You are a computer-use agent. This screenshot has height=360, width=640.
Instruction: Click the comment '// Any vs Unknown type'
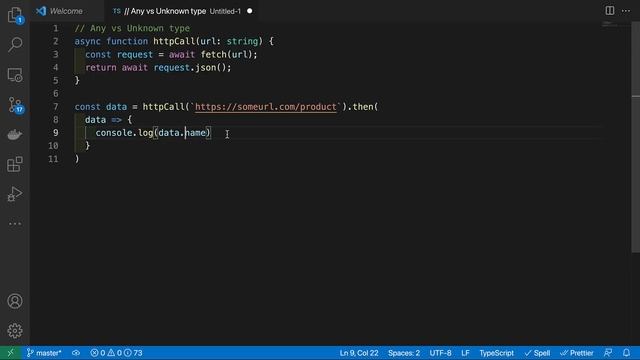pos(132,28)
